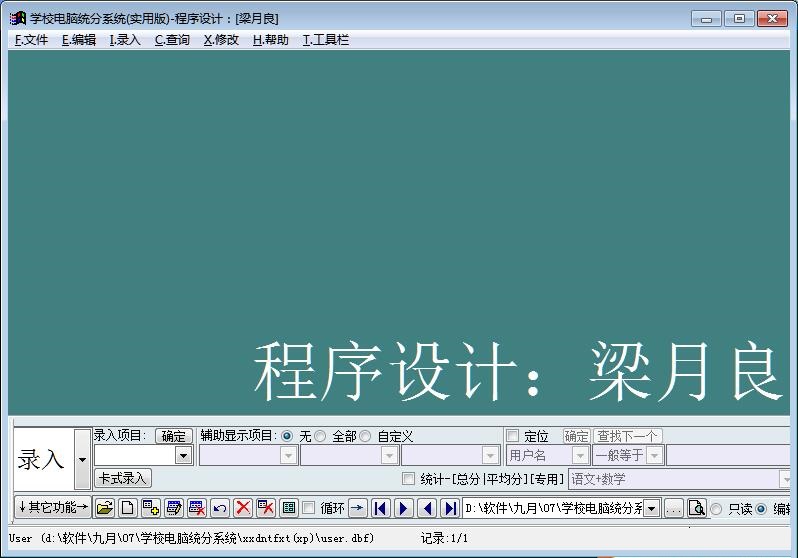Open the H.帮助 menu
Viewport: 798px width, 558px height.
click(x=271, y=40)
